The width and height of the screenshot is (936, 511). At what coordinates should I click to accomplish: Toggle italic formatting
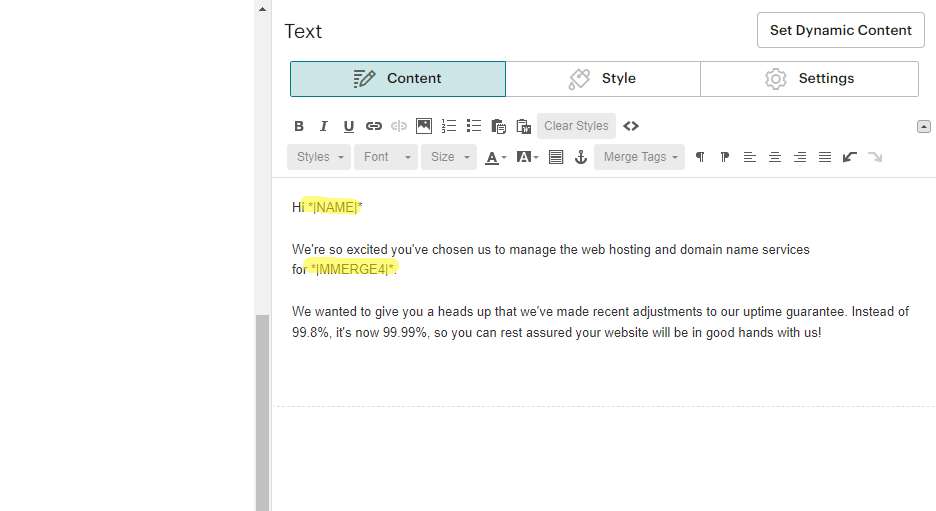click(x=324, y=126)
